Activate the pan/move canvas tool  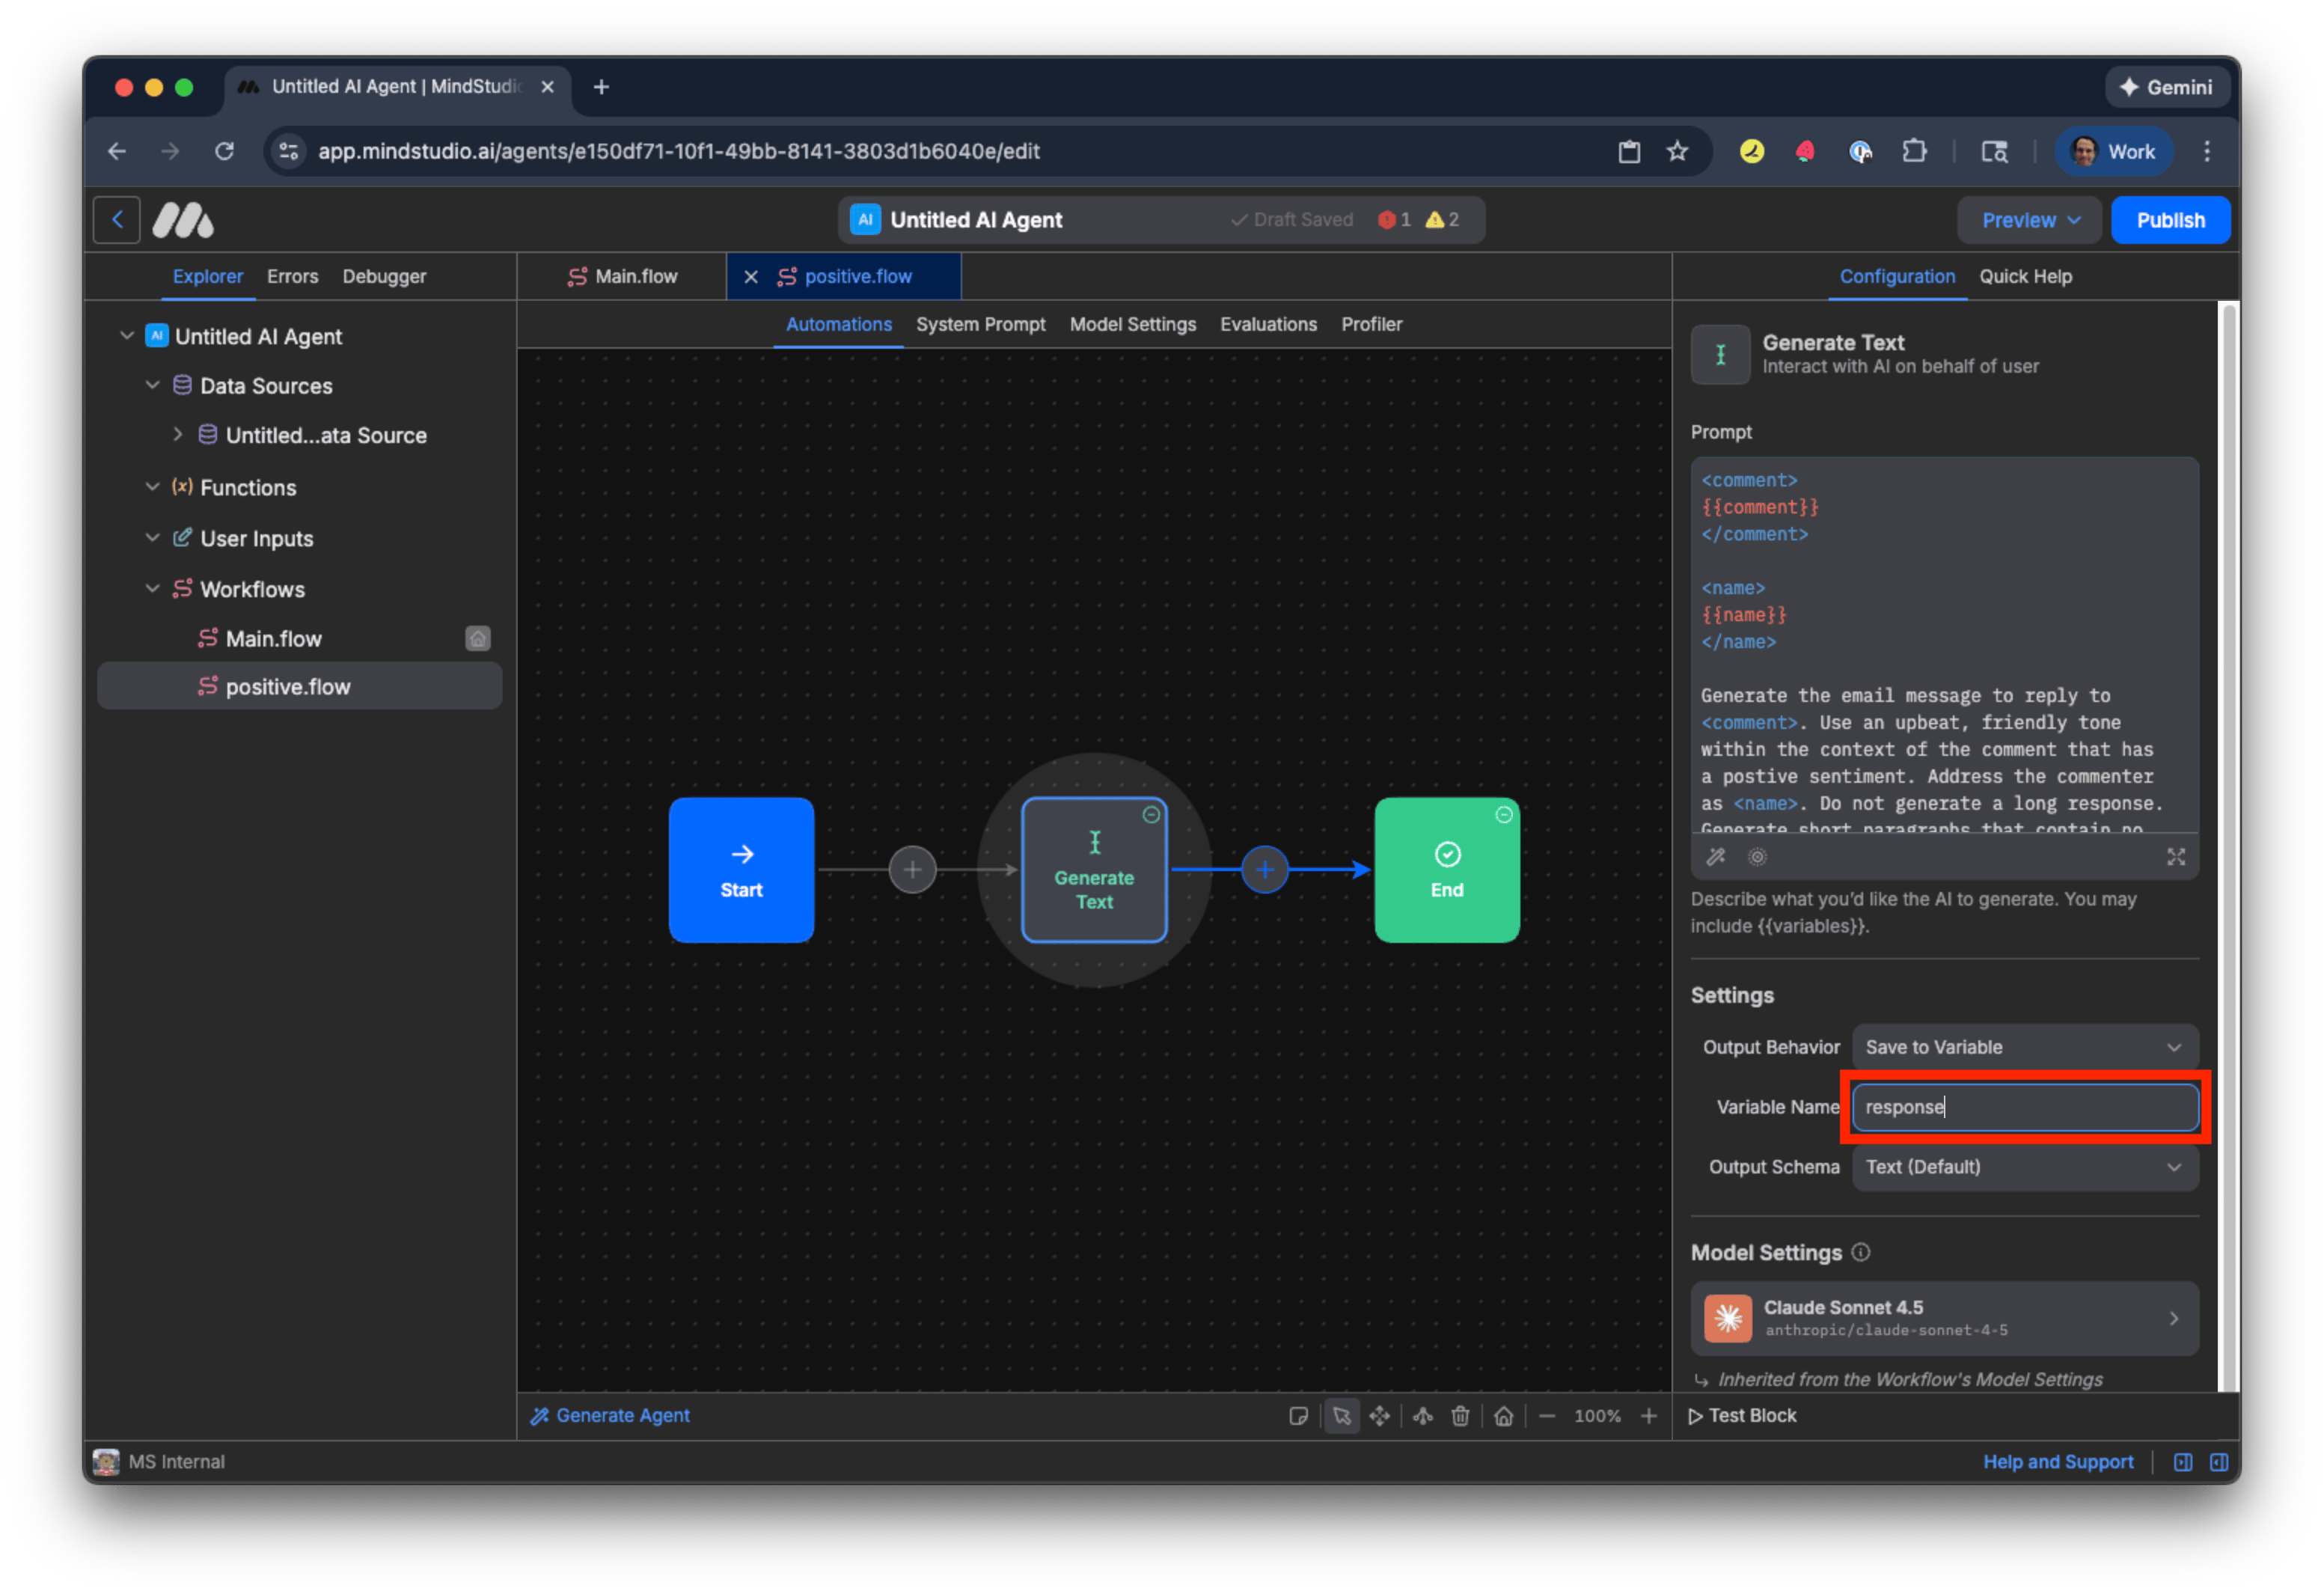(x=1381, y=1416)
